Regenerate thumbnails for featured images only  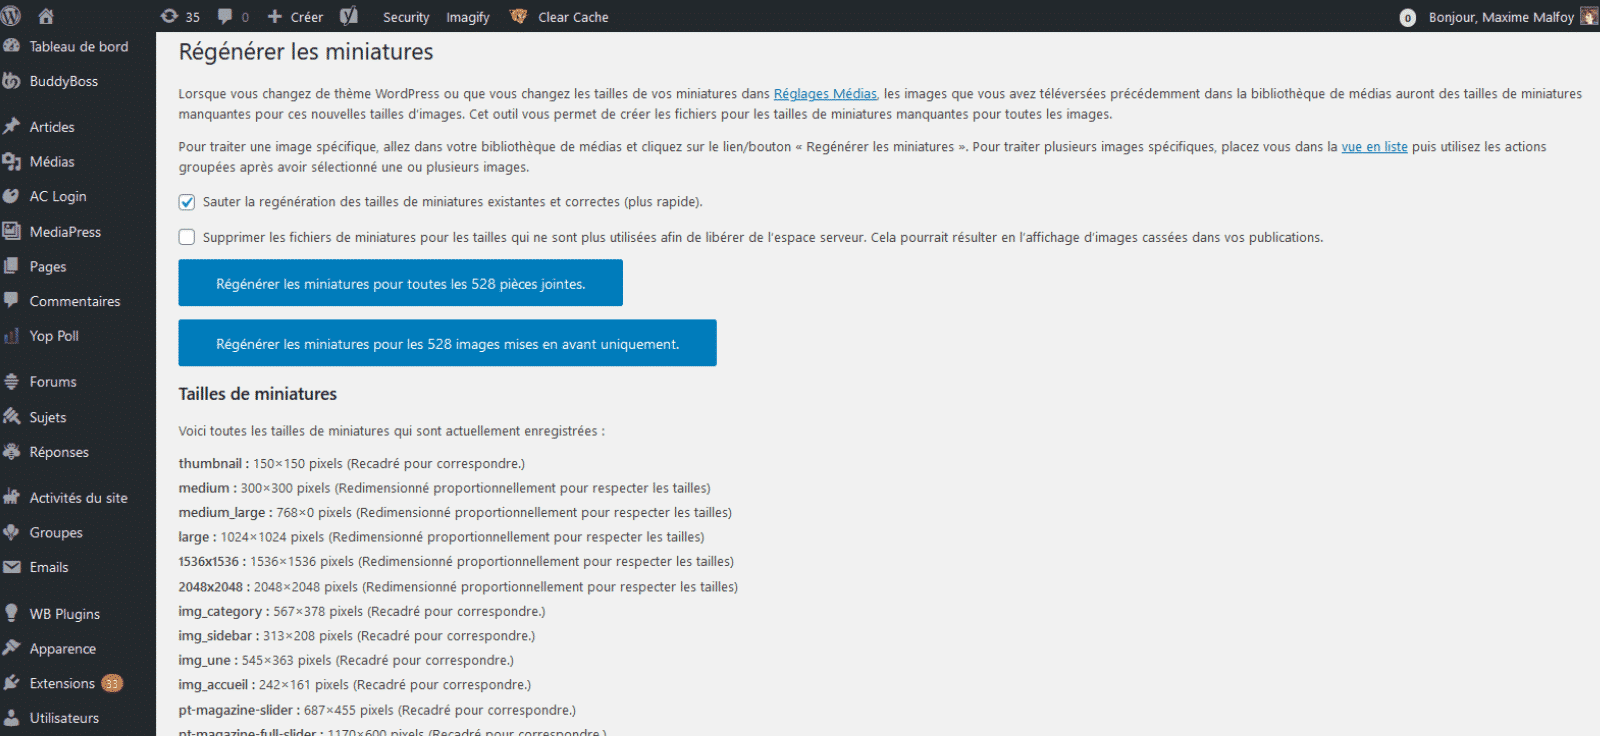coord(447,343)
